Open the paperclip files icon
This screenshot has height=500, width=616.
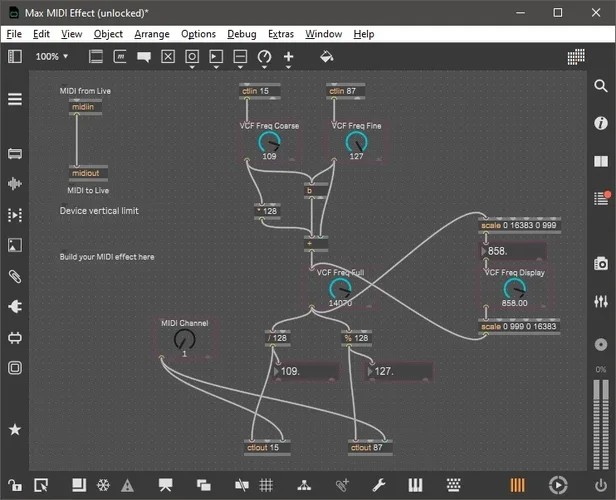point(15,276)
